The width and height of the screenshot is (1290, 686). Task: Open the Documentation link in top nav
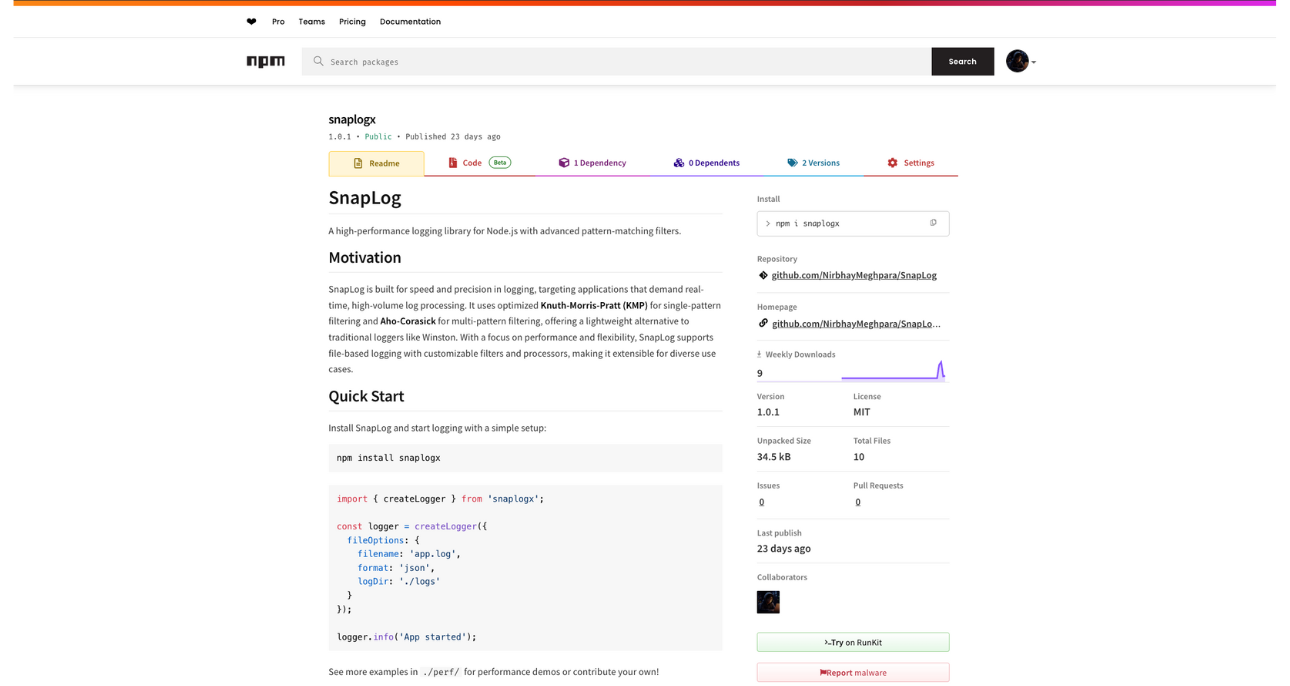coord(410,21)
